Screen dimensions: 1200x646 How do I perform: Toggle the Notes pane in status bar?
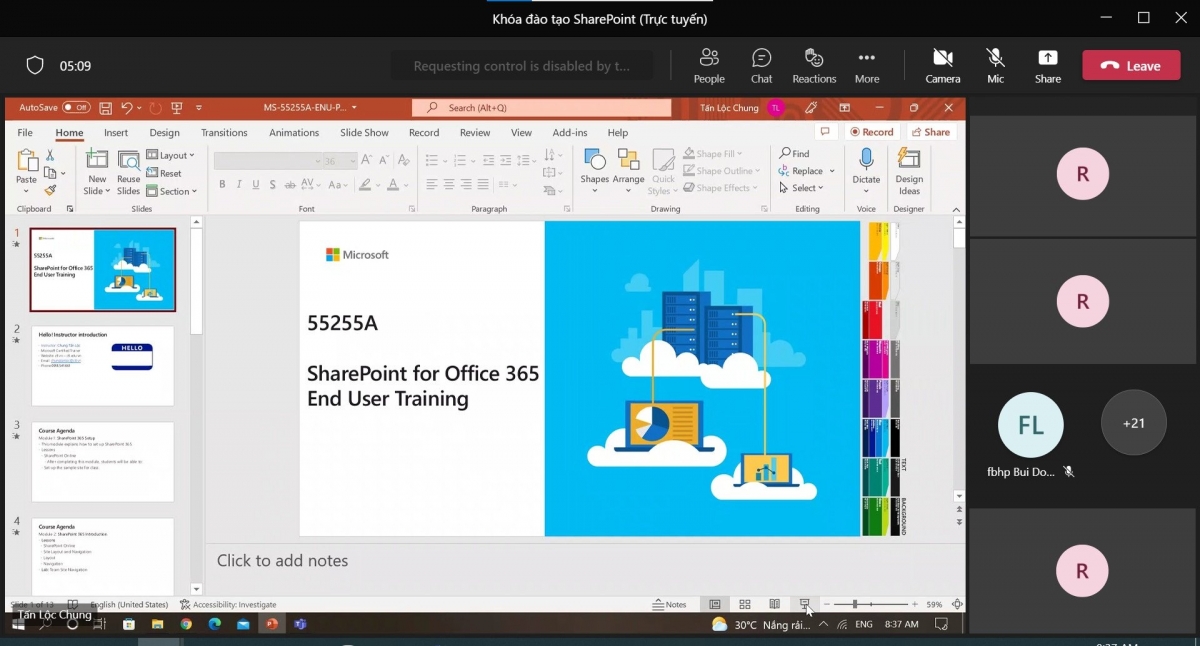pos(669,605)
